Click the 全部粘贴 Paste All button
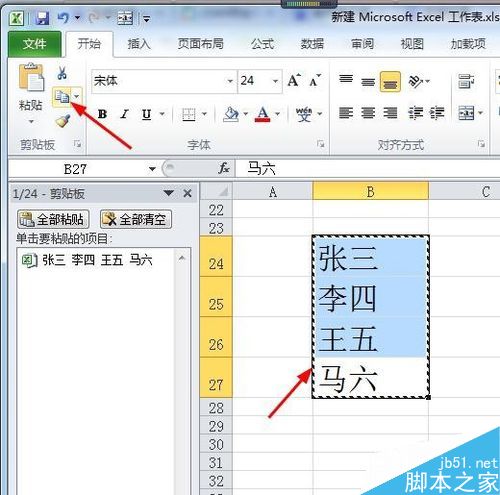The height and width of the screenshot is (495, 500). 53,219
